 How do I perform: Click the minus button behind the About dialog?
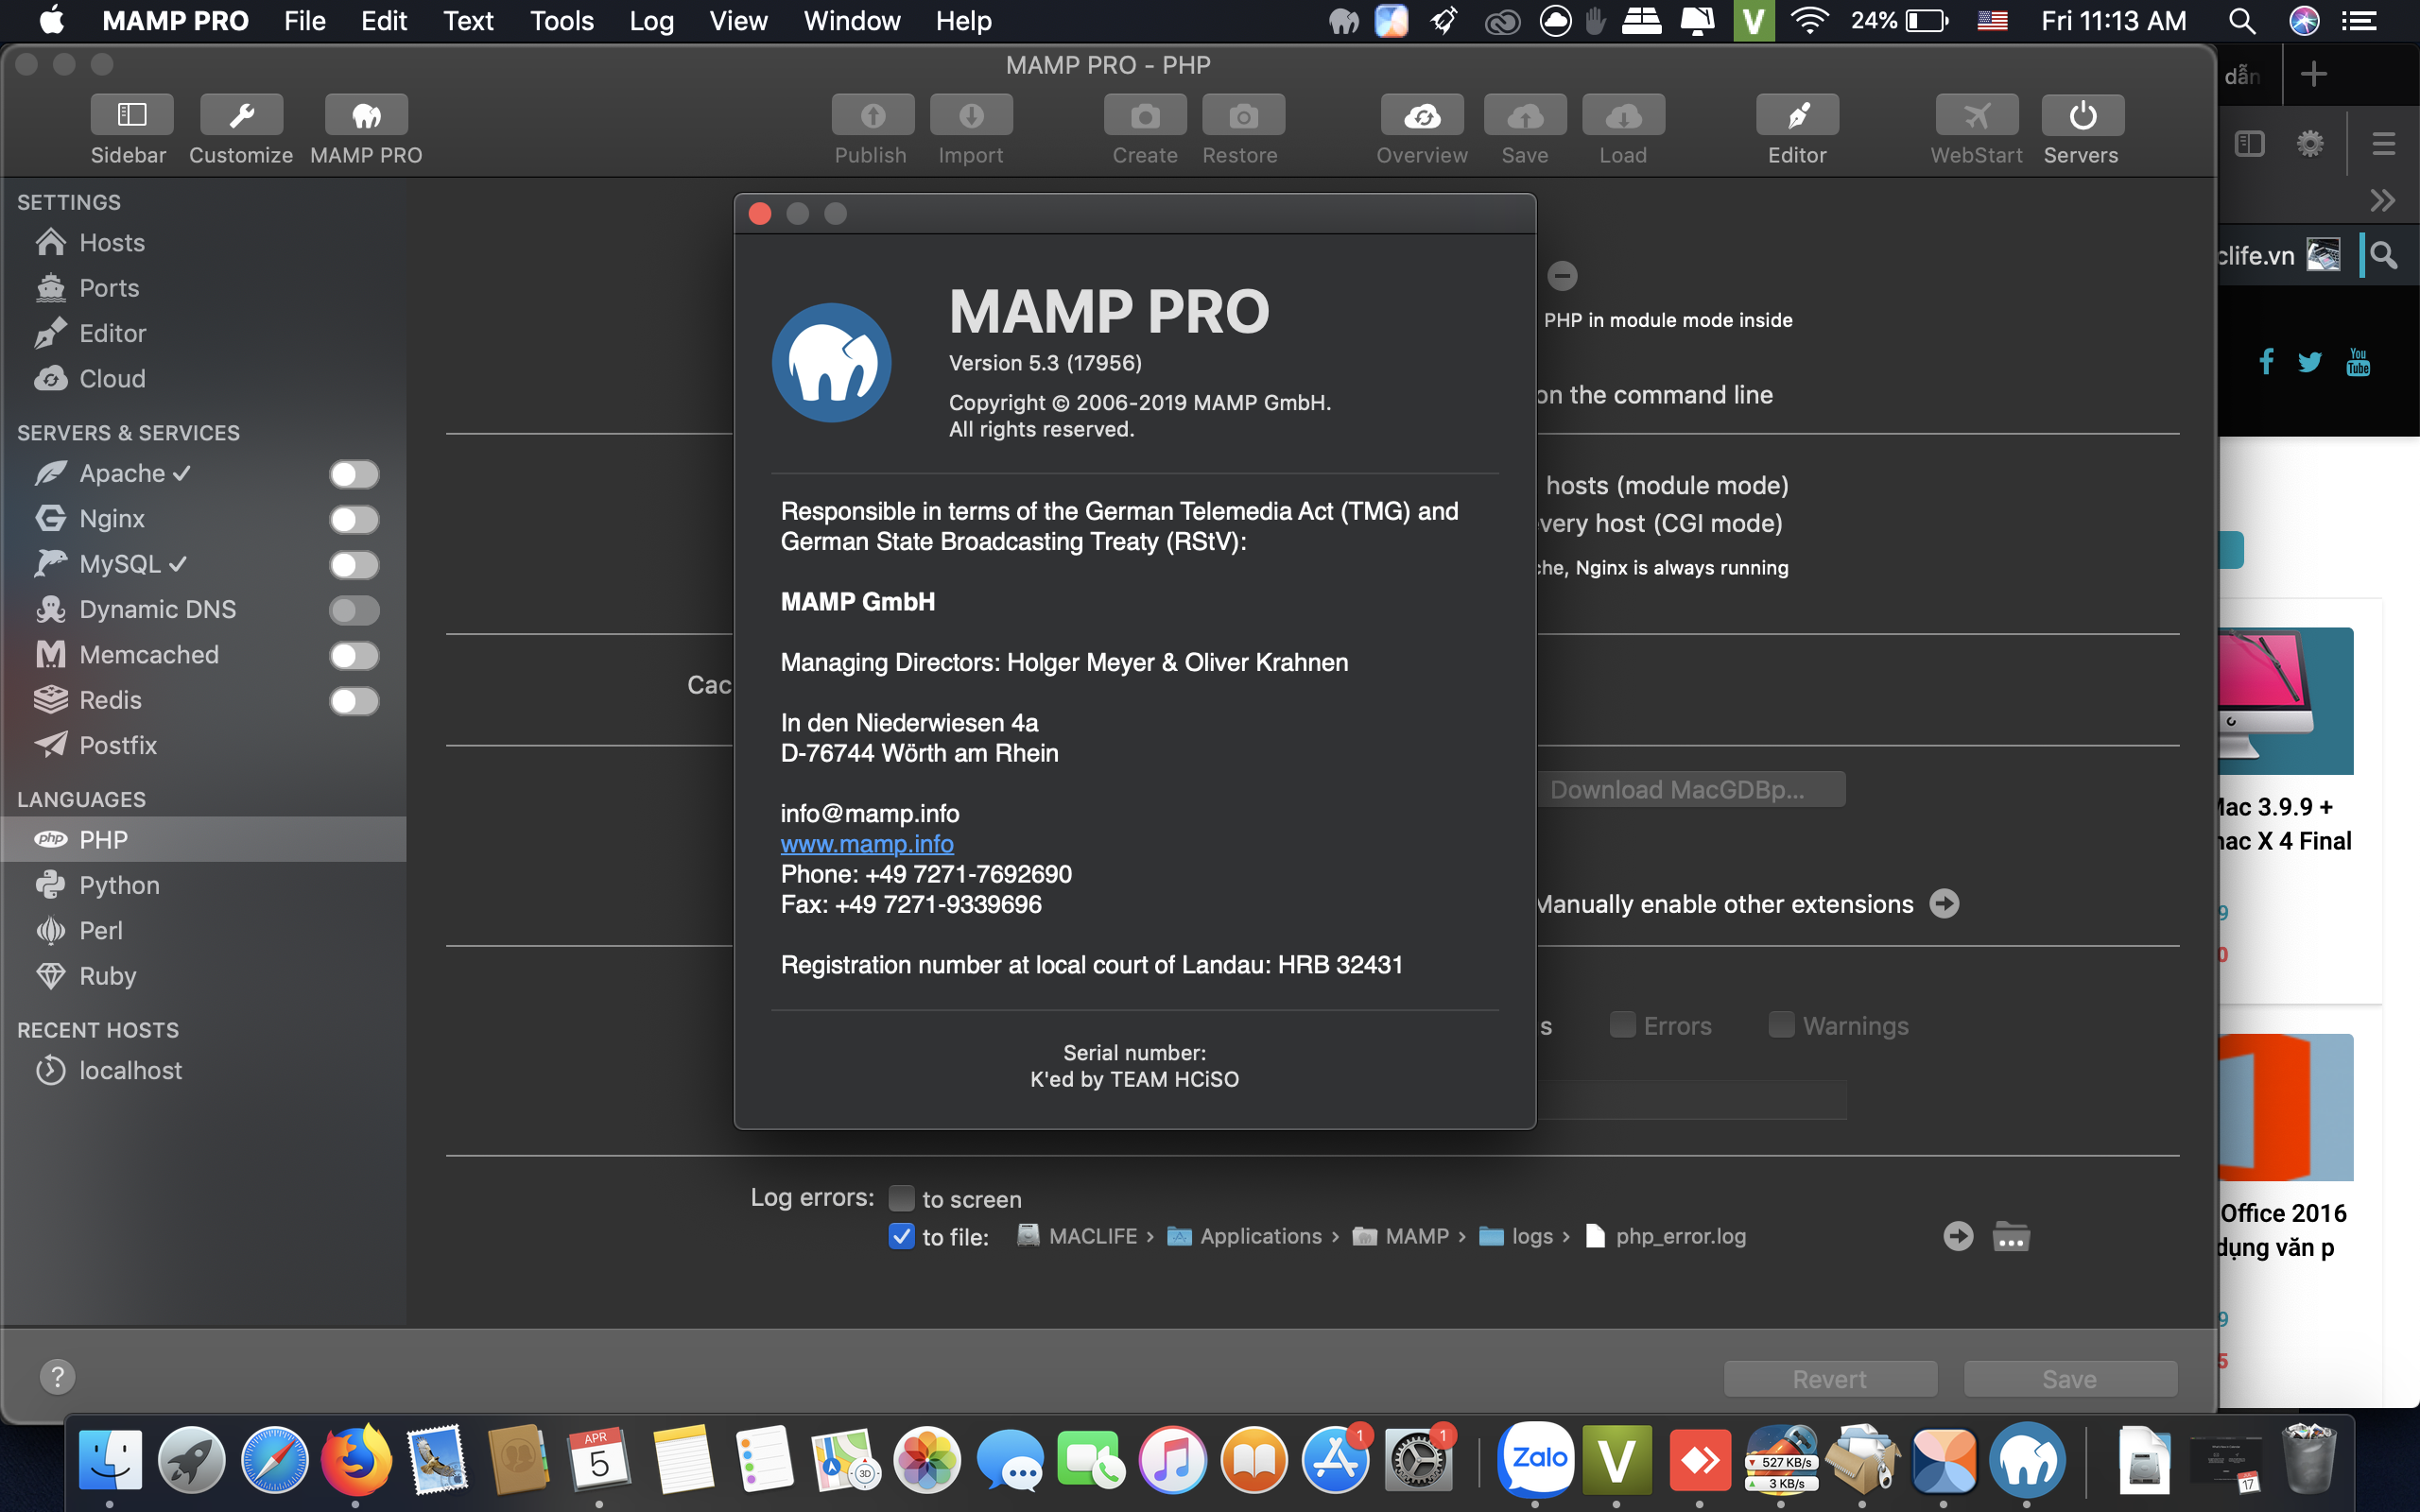coord(1562,275)
